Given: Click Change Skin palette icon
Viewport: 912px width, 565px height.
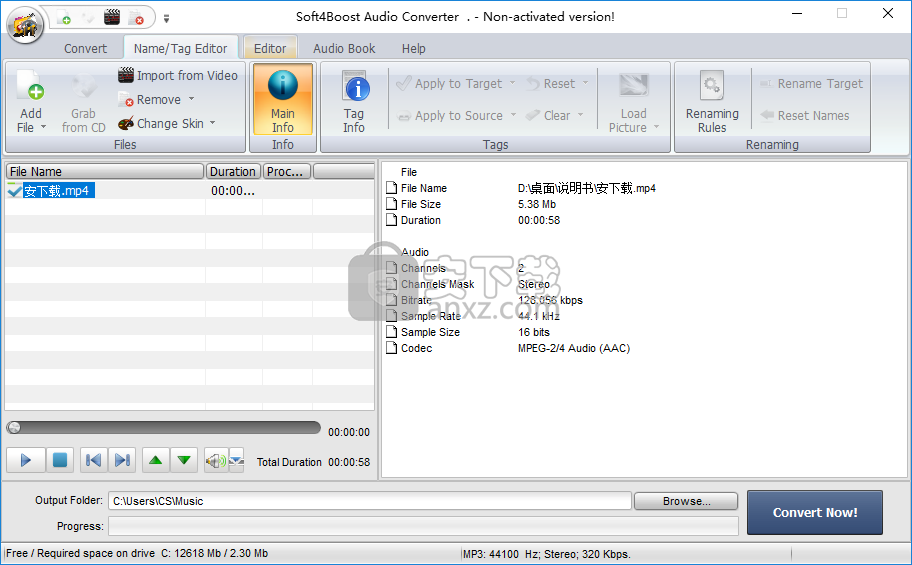Looking at the screenshot, I should [126, 123].
